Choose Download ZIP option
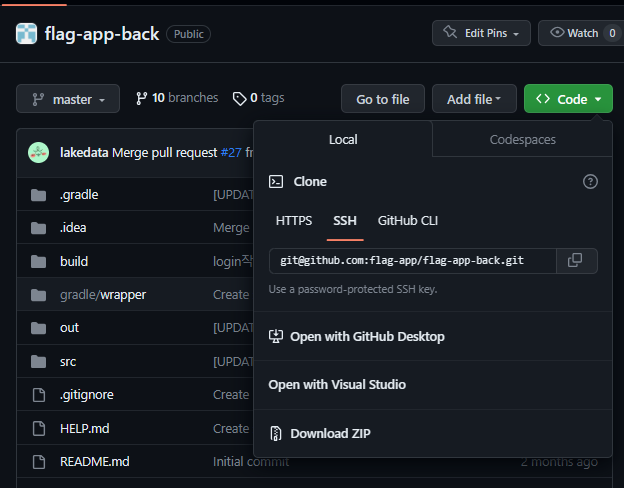Image resolution: width=624 pixels, height=488 pixels. click(433, 433)
